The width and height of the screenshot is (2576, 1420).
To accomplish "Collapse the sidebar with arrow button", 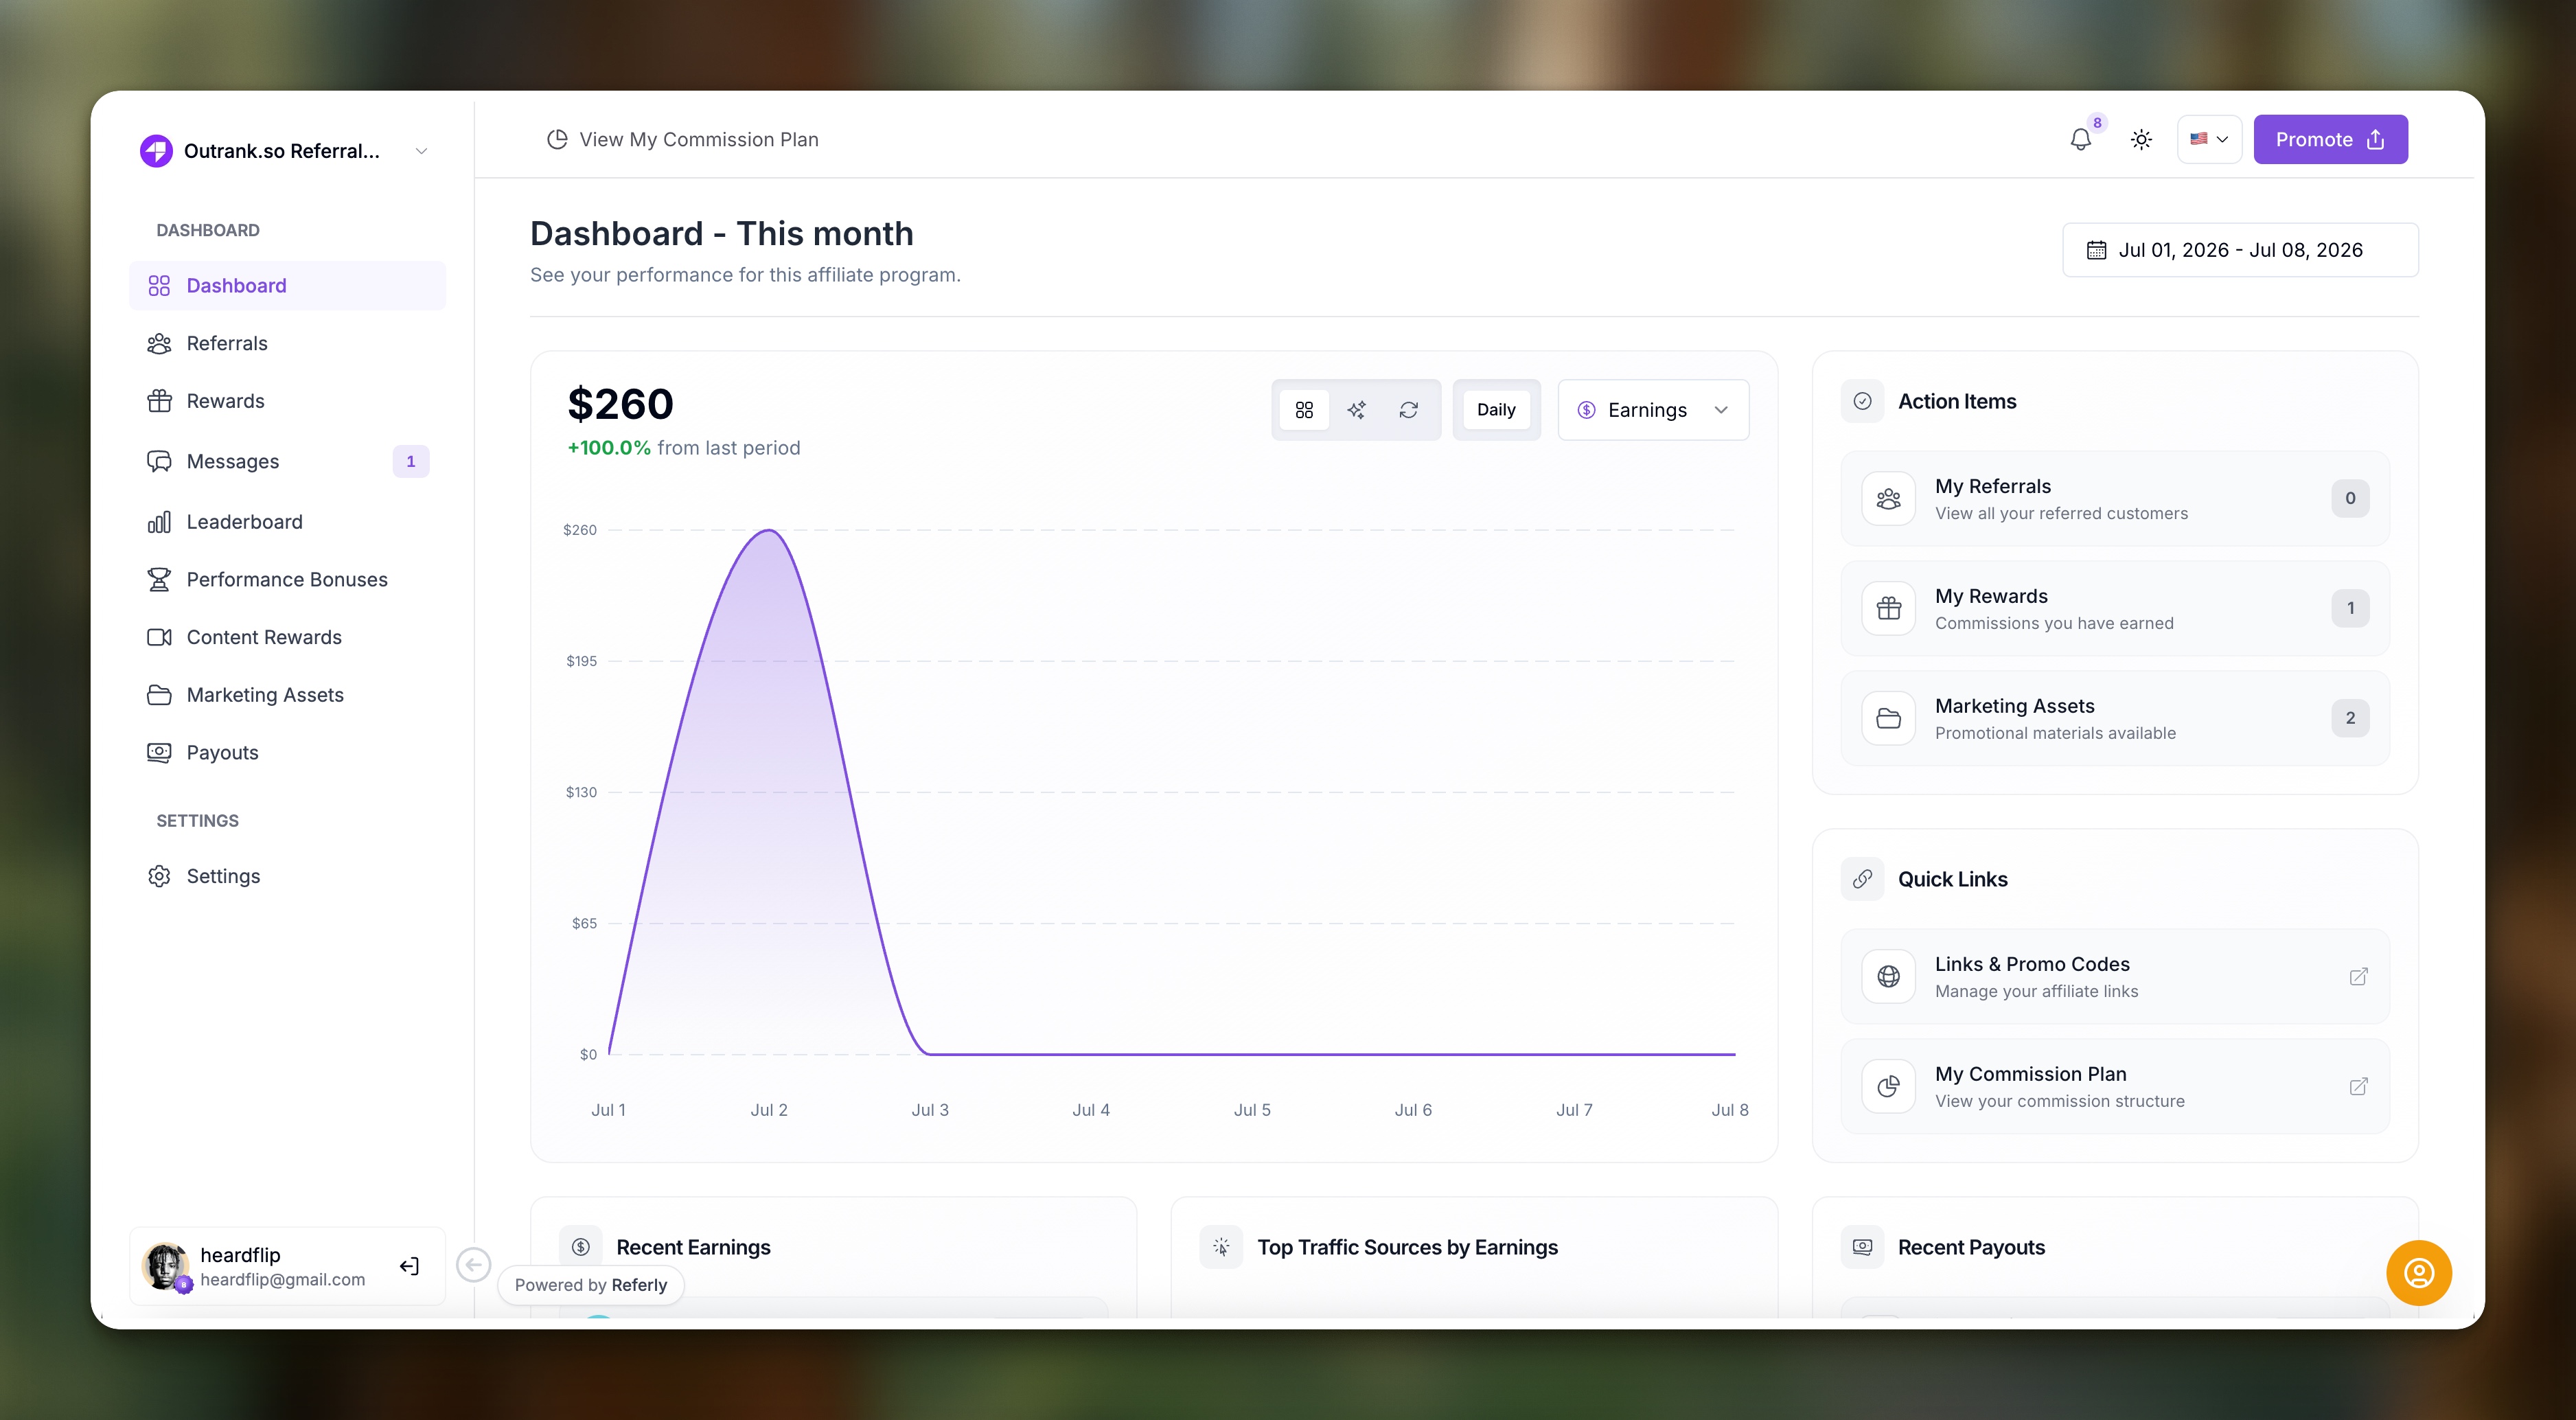I will [x=474, y=1265].
